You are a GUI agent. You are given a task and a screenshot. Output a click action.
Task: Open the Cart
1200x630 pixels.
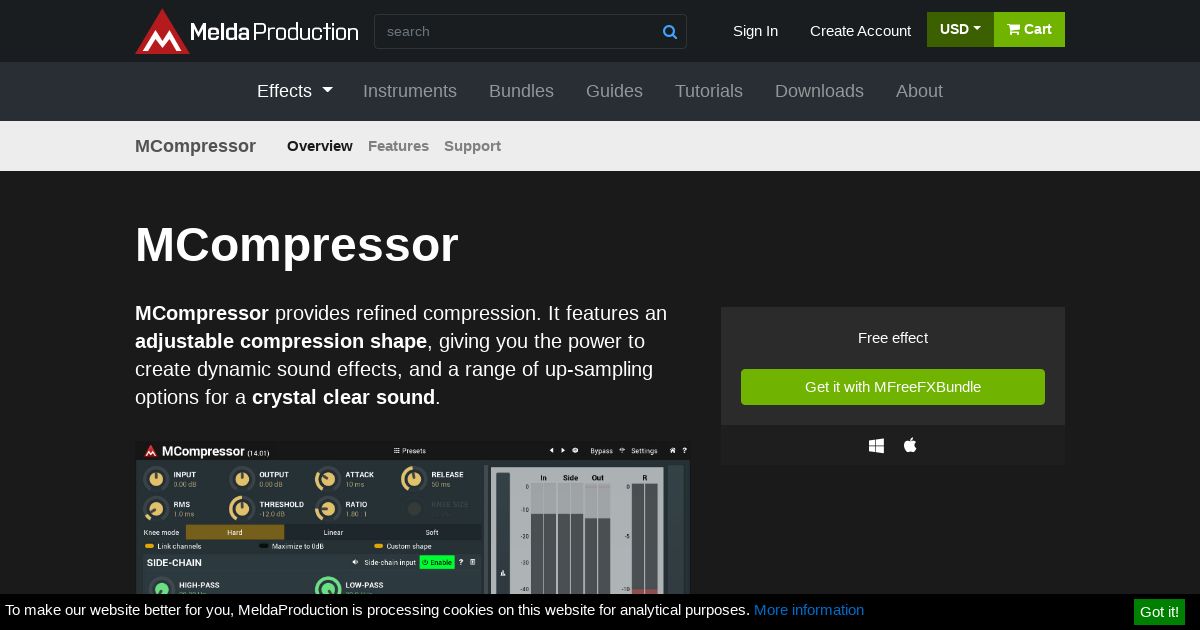coord(1029,29)
